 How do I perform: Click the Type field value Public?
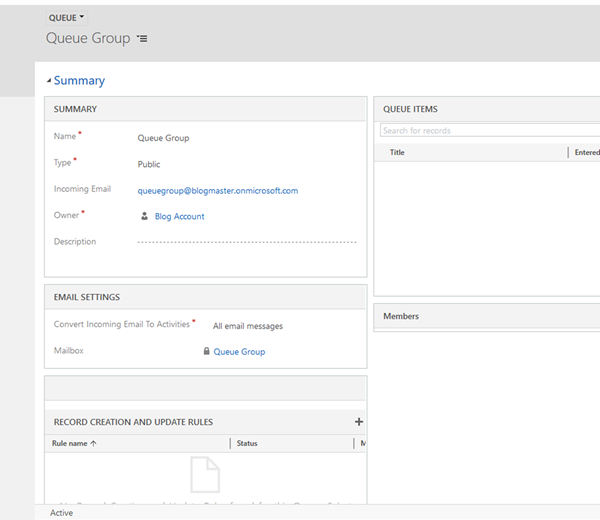[x=149, y=164]
